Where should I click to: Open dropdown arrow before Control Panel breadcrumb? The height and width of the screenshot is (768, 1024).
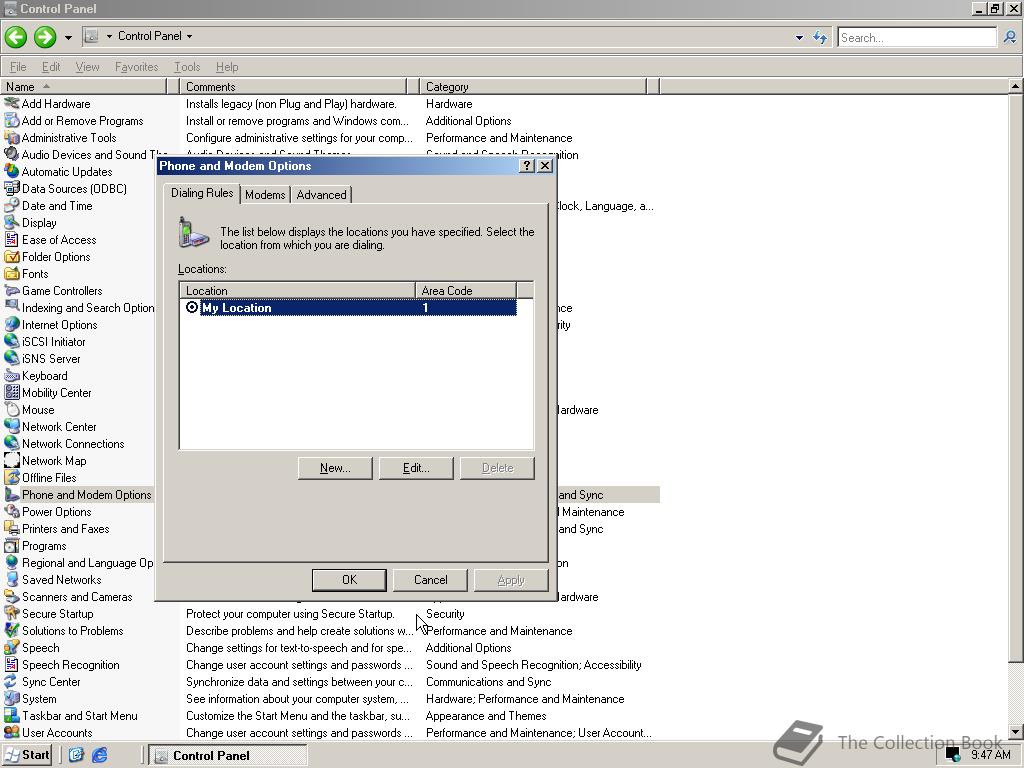click(x=109, y=36)
